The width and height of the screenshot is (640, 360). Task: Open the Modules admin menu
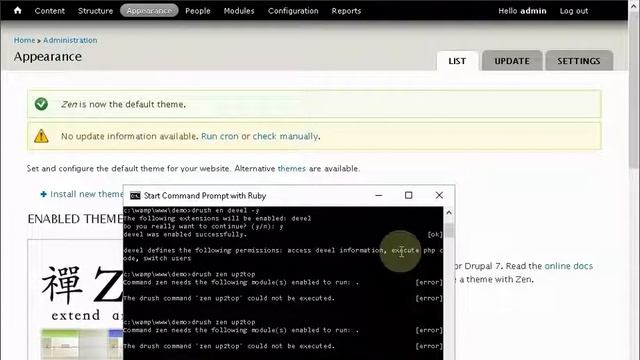239,11
